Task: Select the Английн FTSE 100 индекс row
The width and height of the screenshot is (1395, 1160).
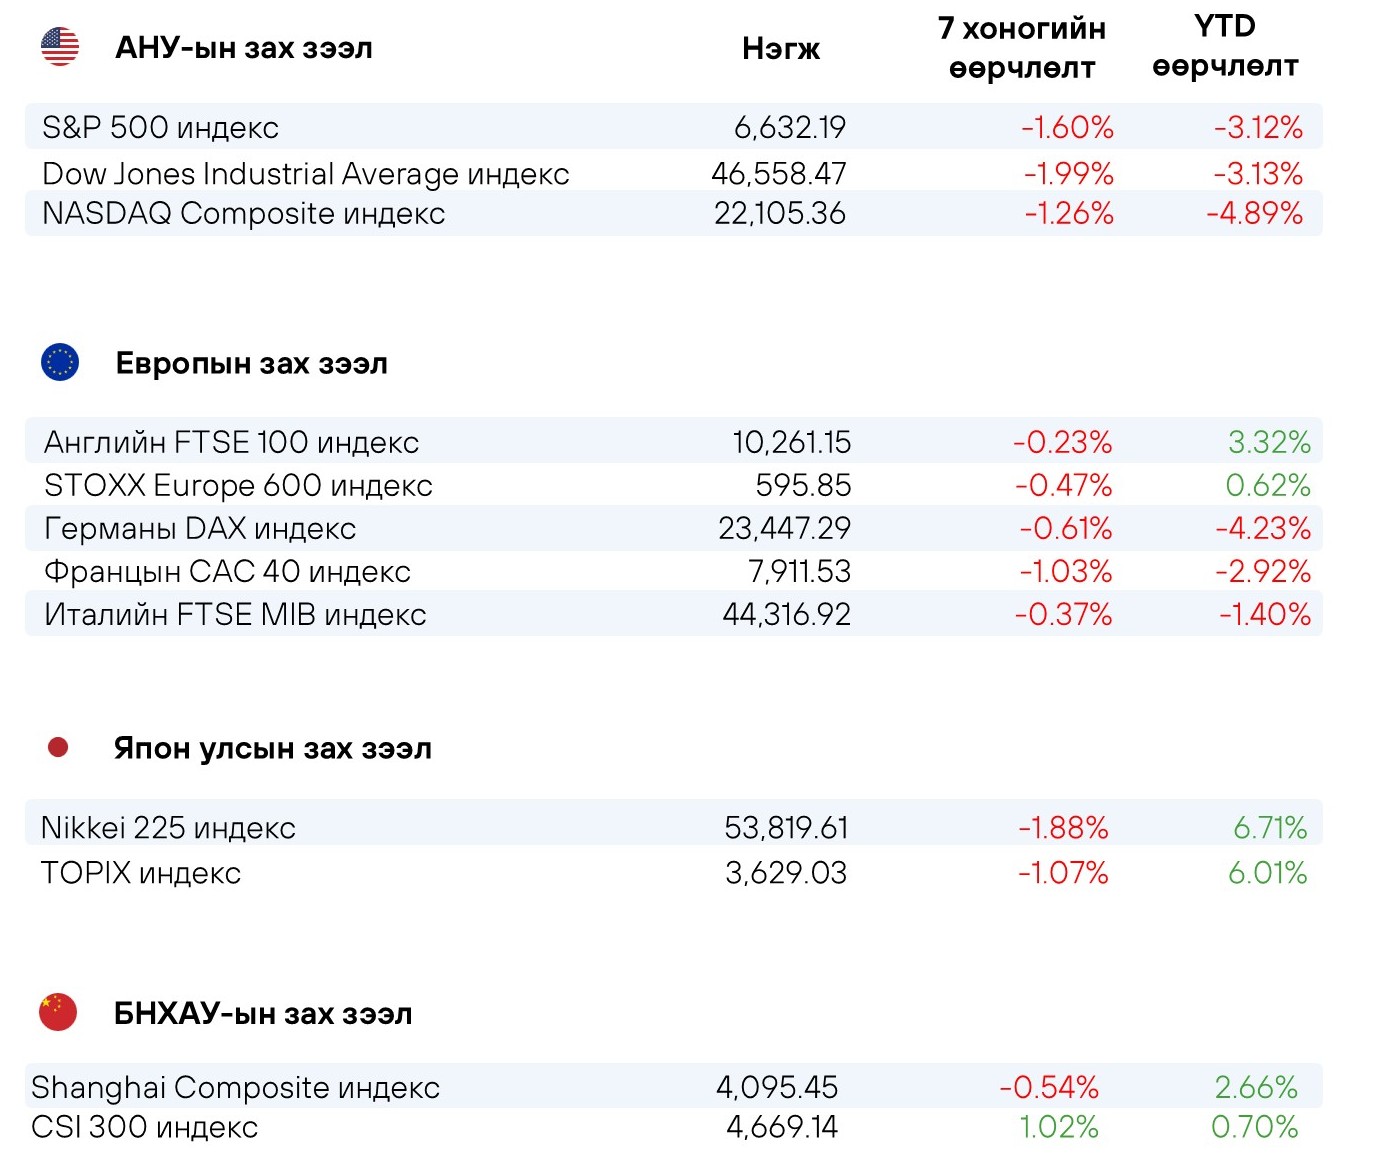Action: [673, 441]
